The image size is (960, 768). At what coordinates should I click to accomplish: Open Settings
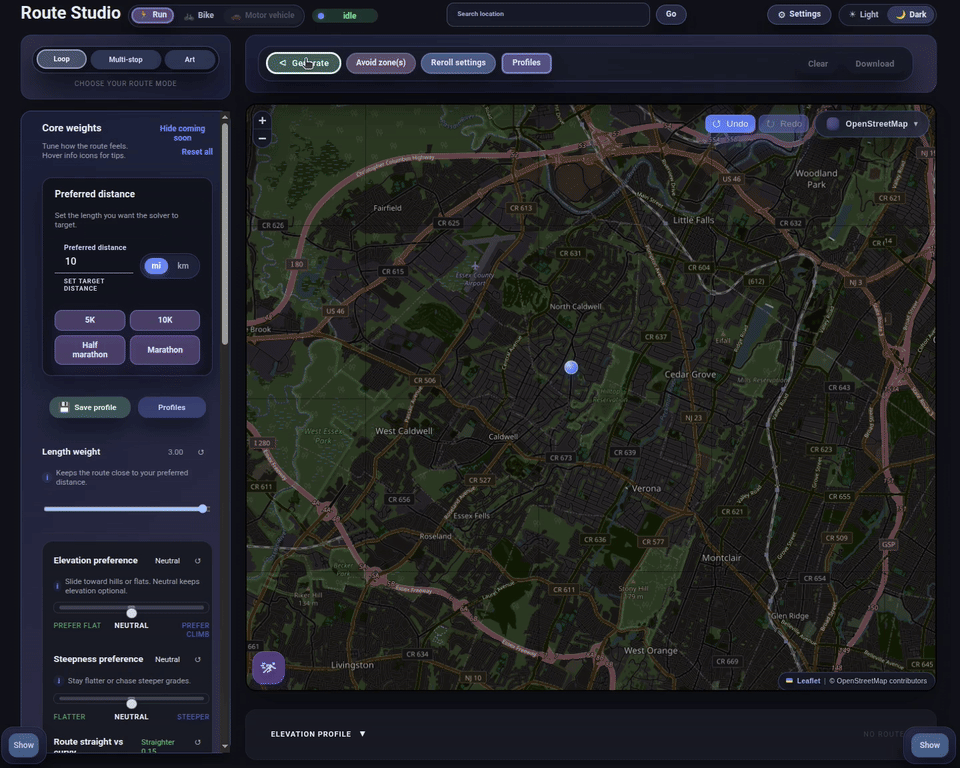click(x=799, y=14)
